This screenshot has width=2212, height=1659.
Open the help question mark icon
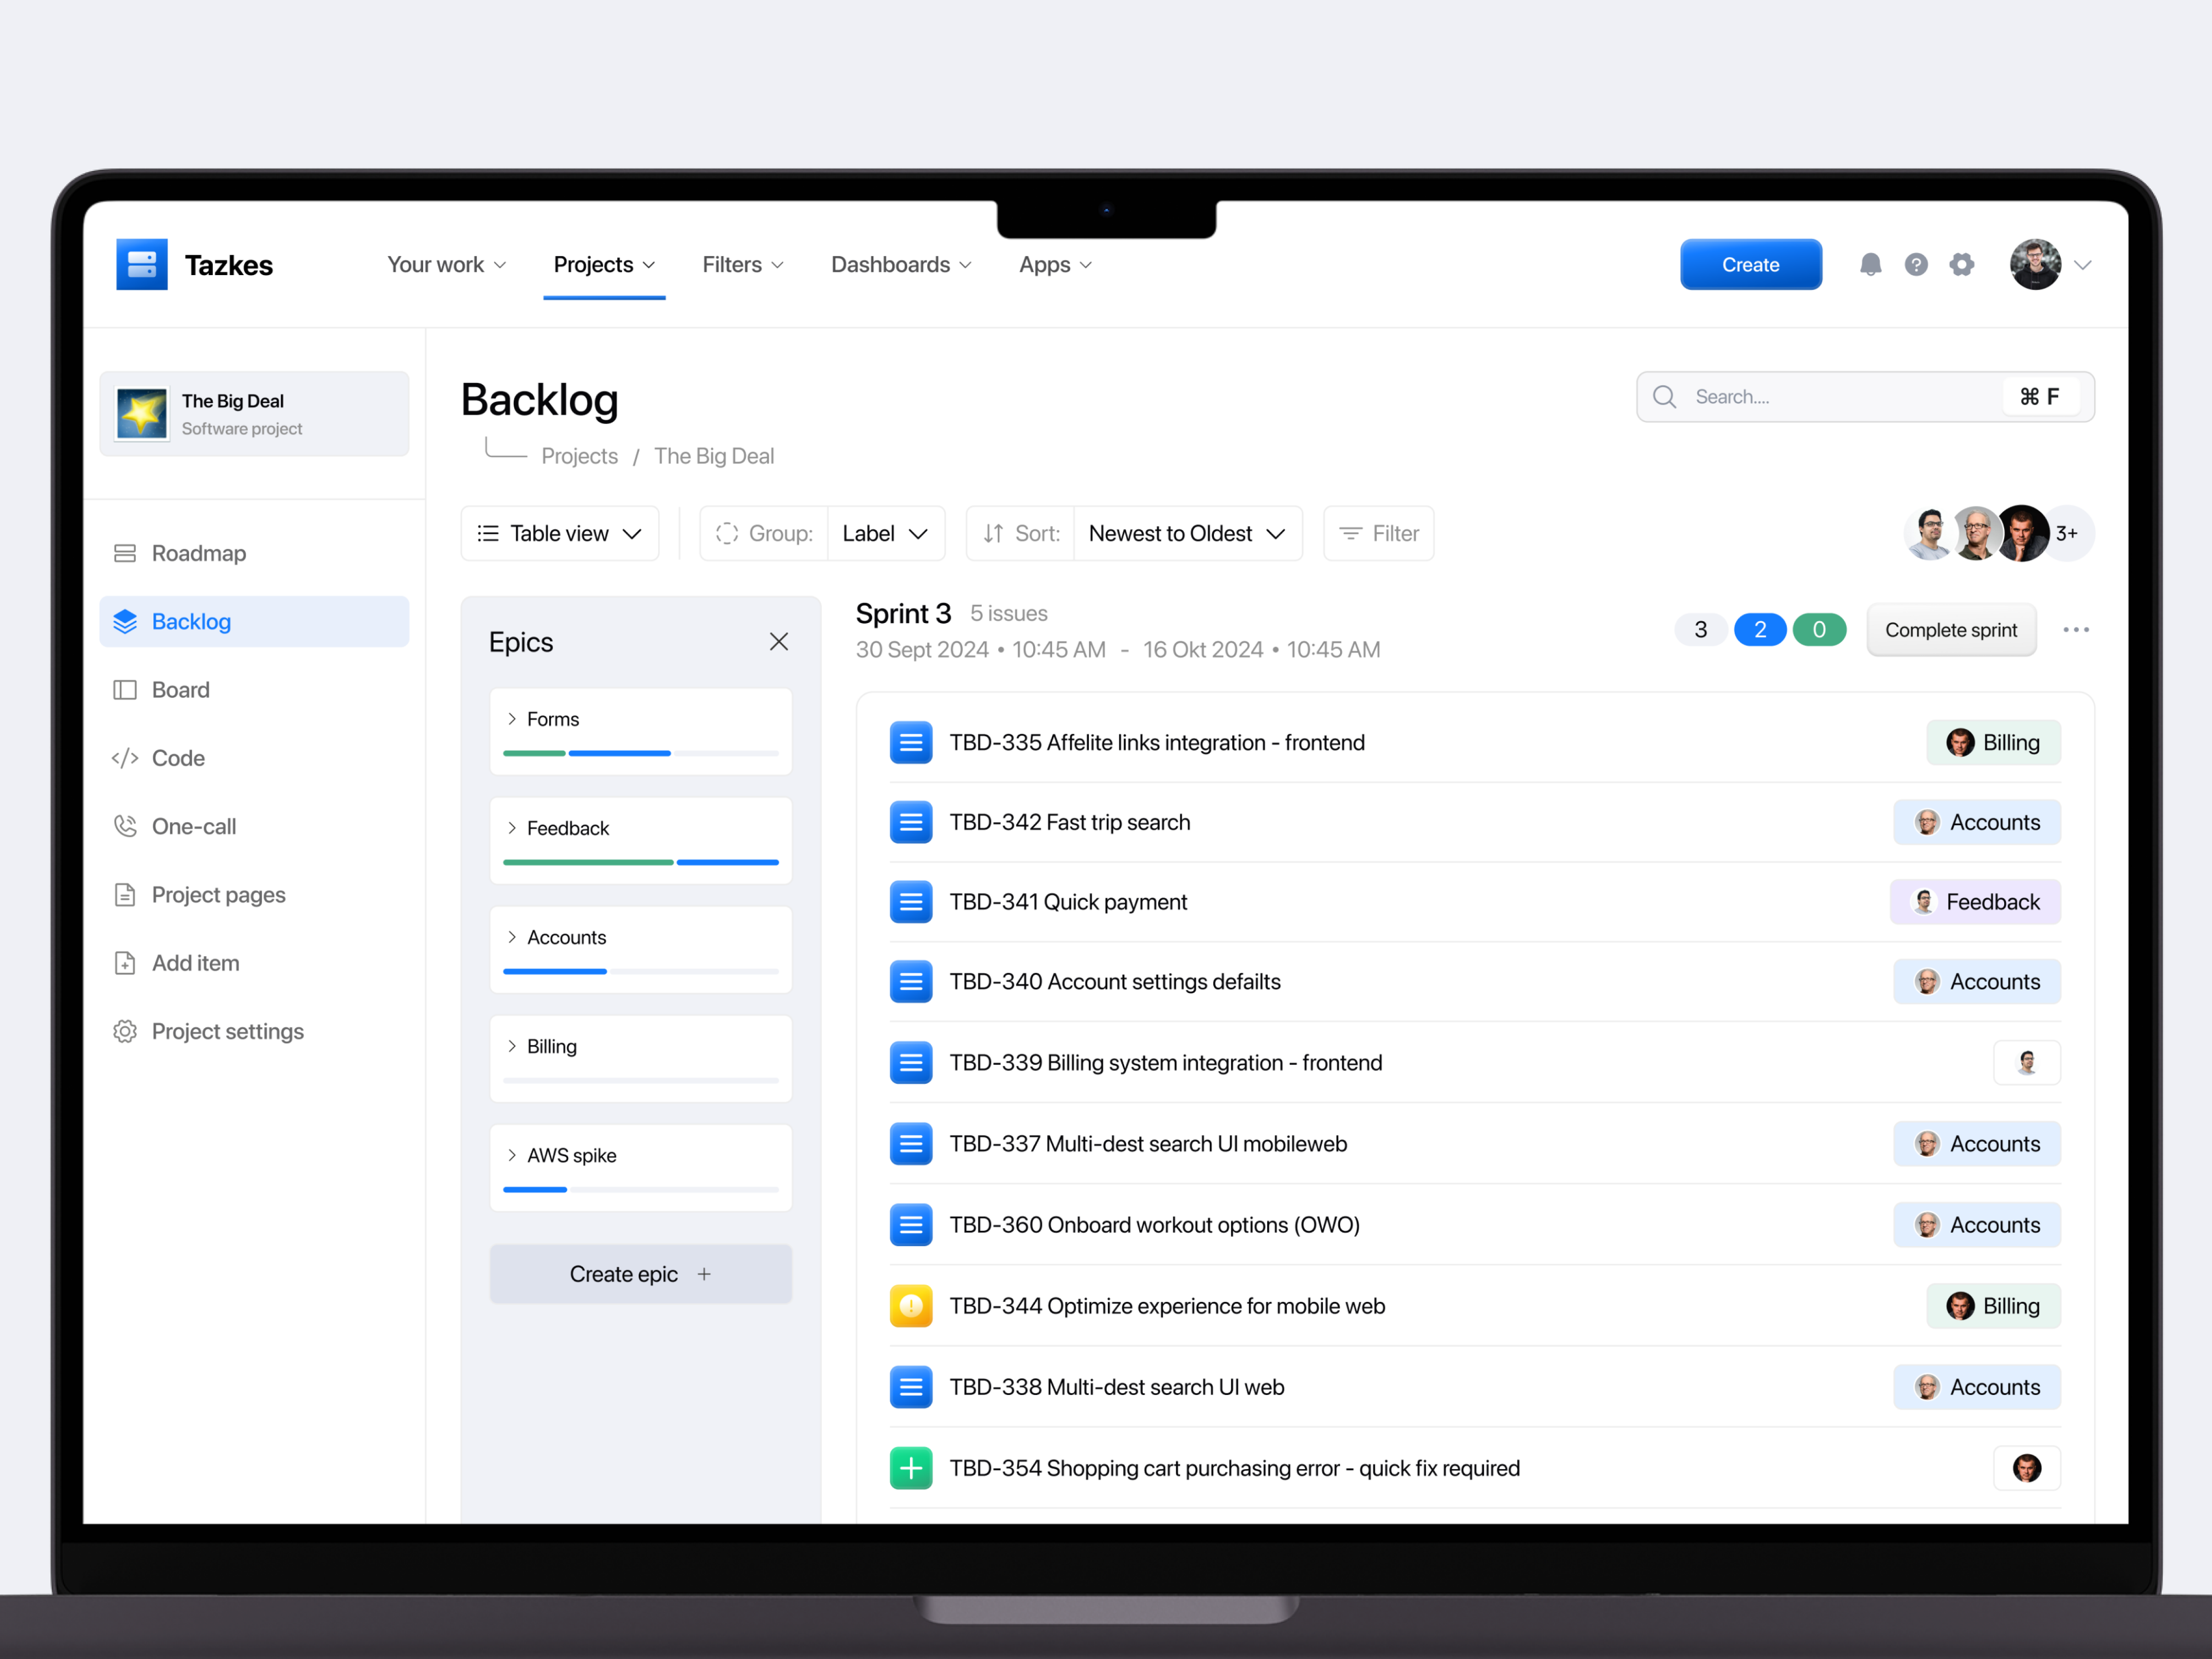pos(1916,264)
